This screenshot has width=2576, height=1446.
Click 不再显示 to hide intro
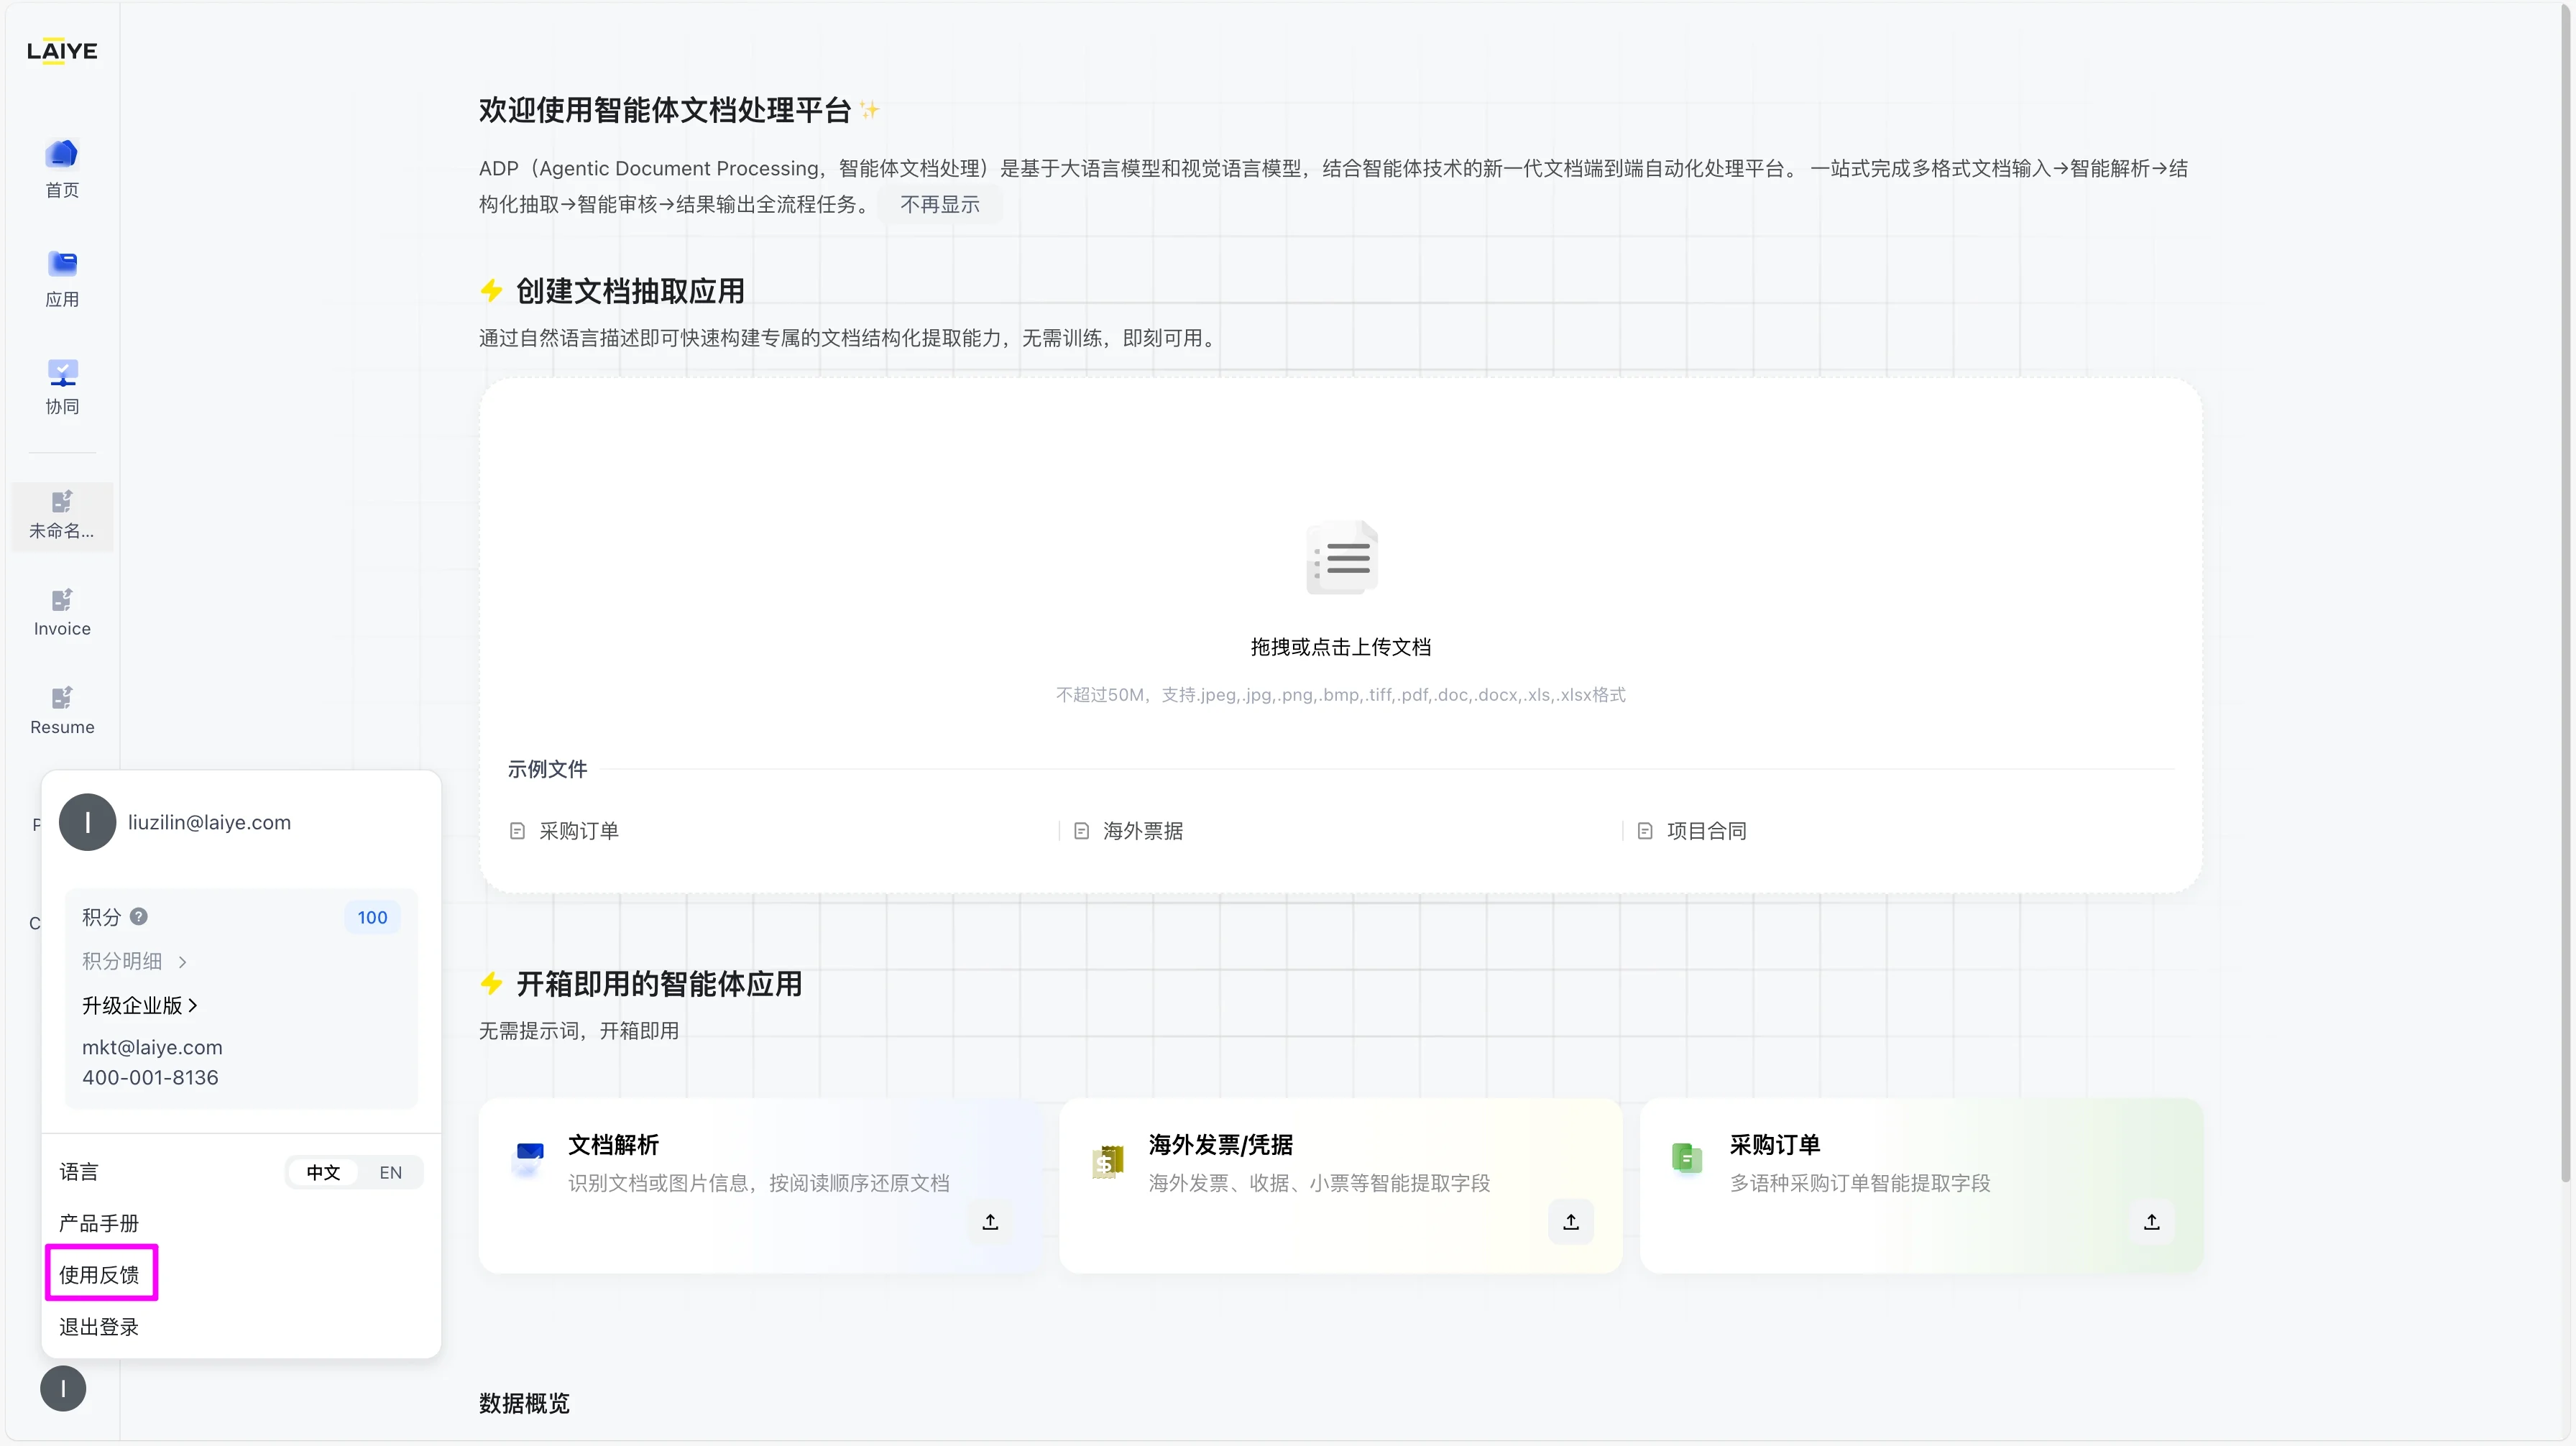point(940,204)
